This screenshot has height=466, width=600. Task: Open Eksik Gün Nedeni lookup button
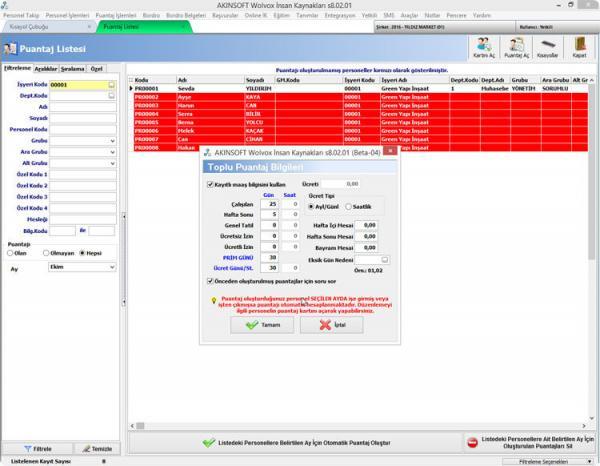tap(385, 260)
